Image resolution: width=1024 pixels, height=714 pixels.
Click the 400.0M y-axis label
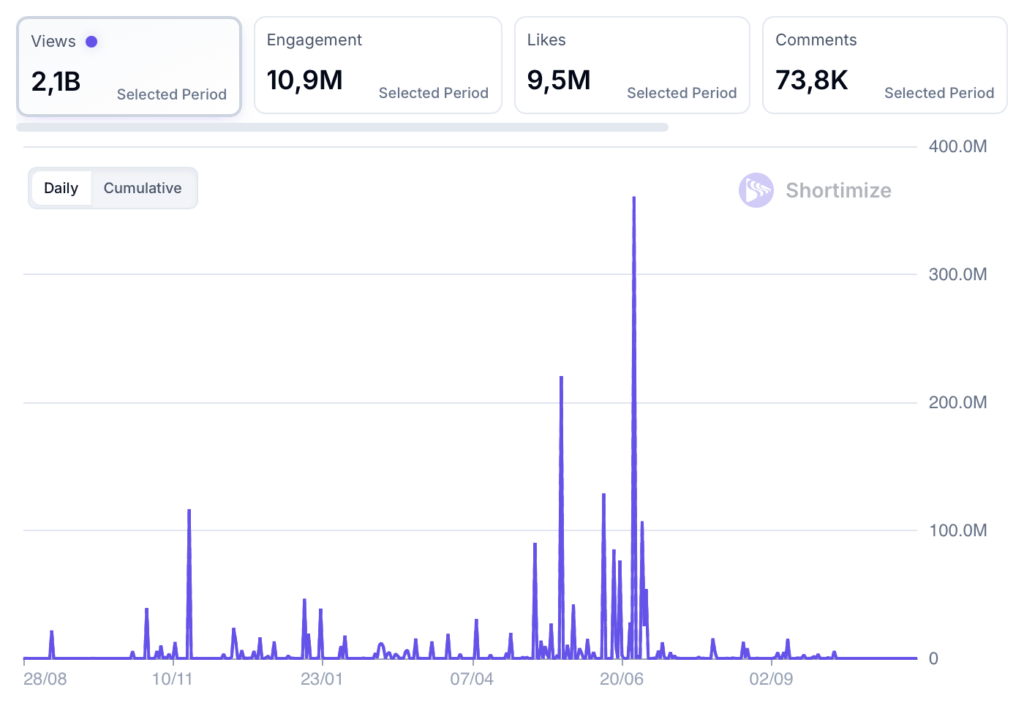(958, 147)
